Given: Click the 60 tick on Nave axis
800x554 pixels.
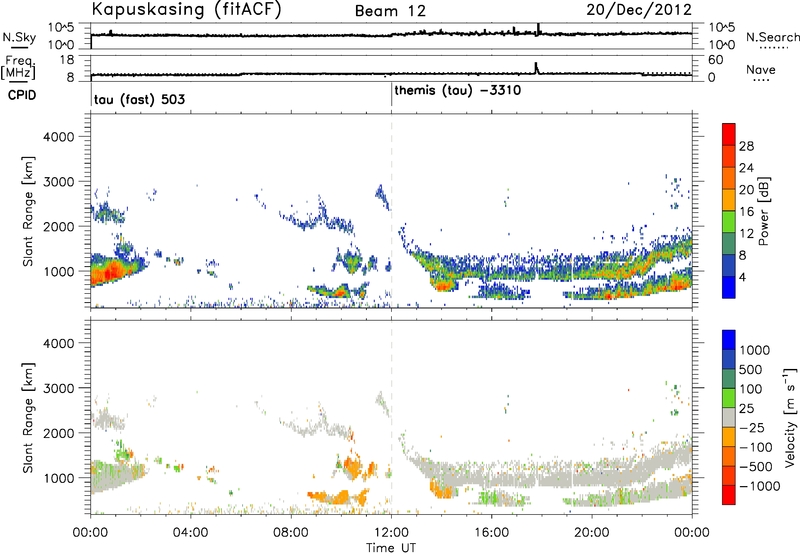Looking at the screenshot, I should click(x=715, y=60).
